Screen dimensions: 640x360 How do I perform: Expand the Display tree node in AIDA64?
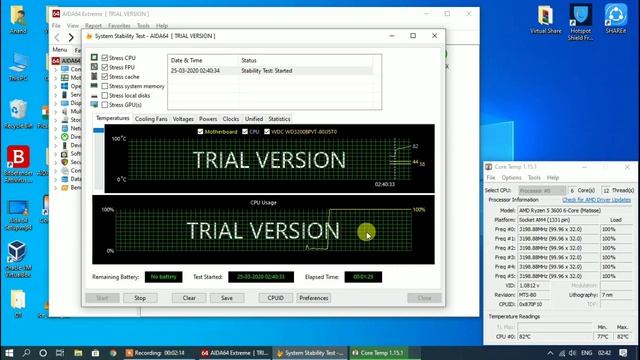(x=56, y=103)
